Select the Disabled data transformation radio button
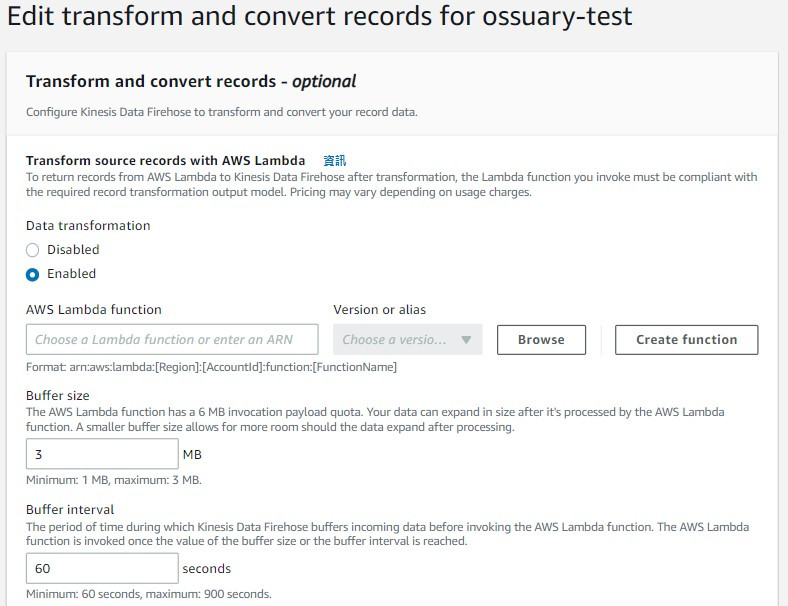Screen dimensions: 788x606 pos(33,250)
